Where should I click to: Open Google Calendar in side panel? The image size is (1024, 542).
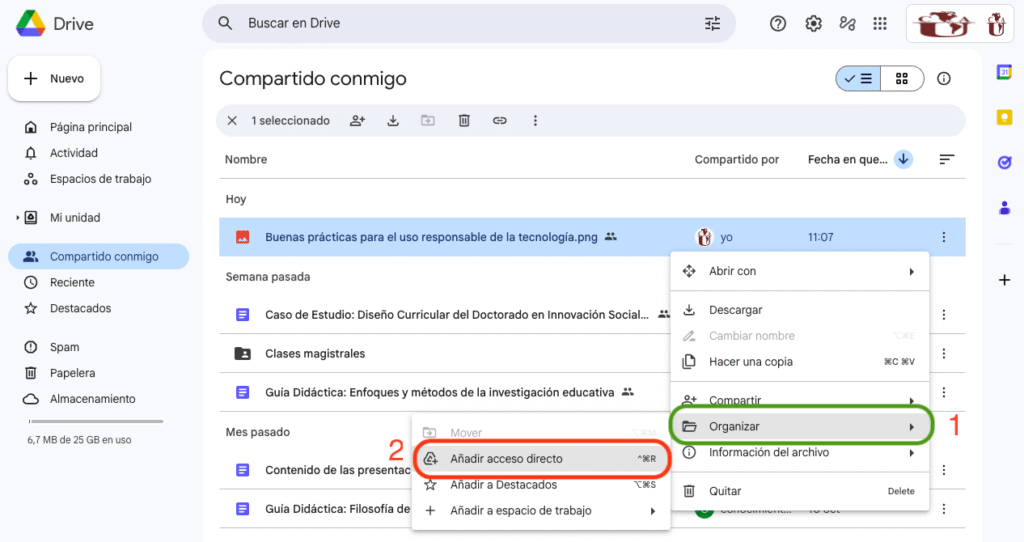pos(1004,72)
